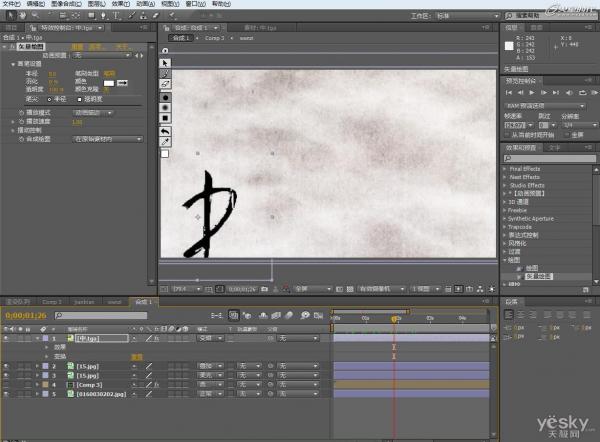This screenshot has width=600, height=442.
Task: Select the Hand tool in top toolbar
Action: pyautogui.click(x=23, y=15)
